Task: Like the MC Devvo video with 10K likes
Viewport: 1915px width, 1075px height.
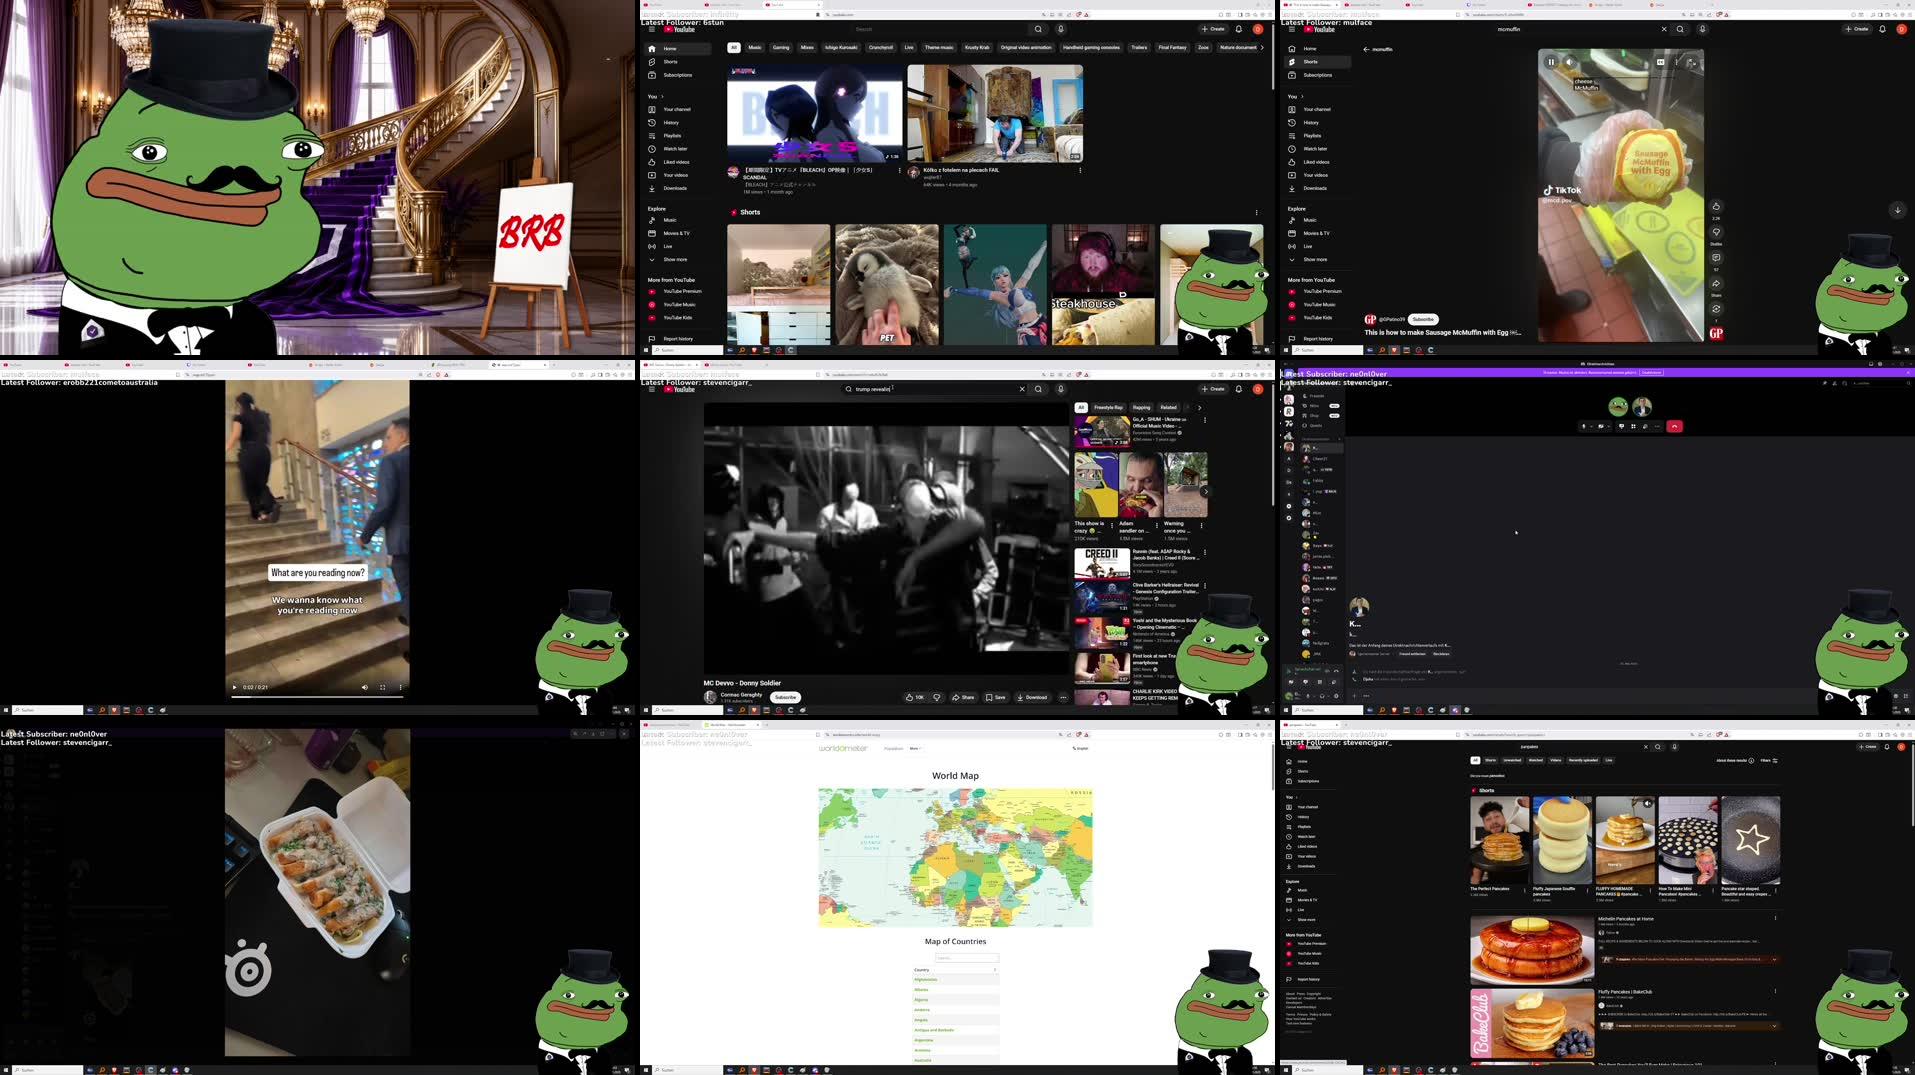Action: pos(914,697)
